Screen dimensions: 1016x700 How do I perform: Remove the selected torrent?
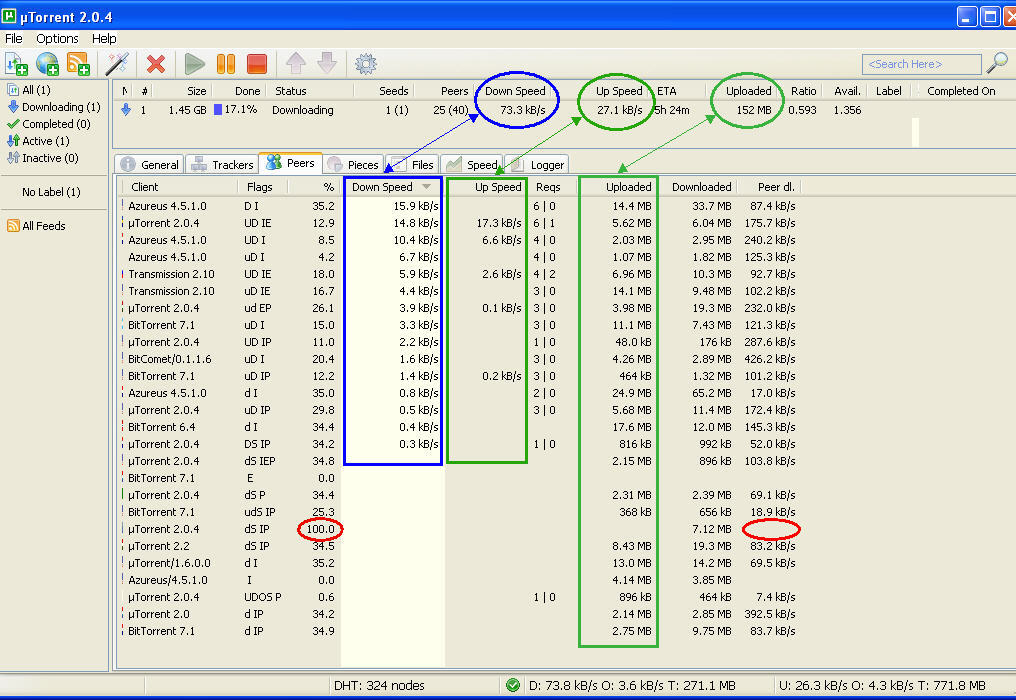pos(156,63)
